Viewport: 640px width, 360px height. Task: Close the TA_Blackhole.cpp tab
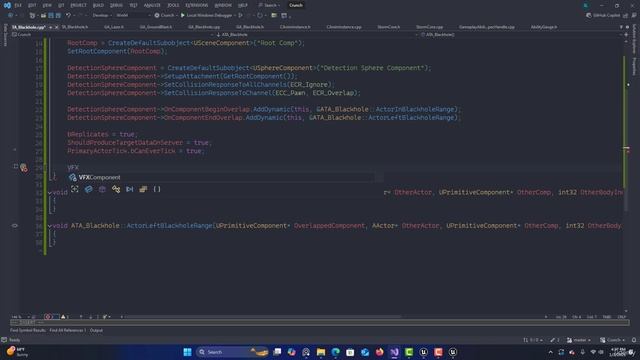pyautogui.click(x=57, y=27)
